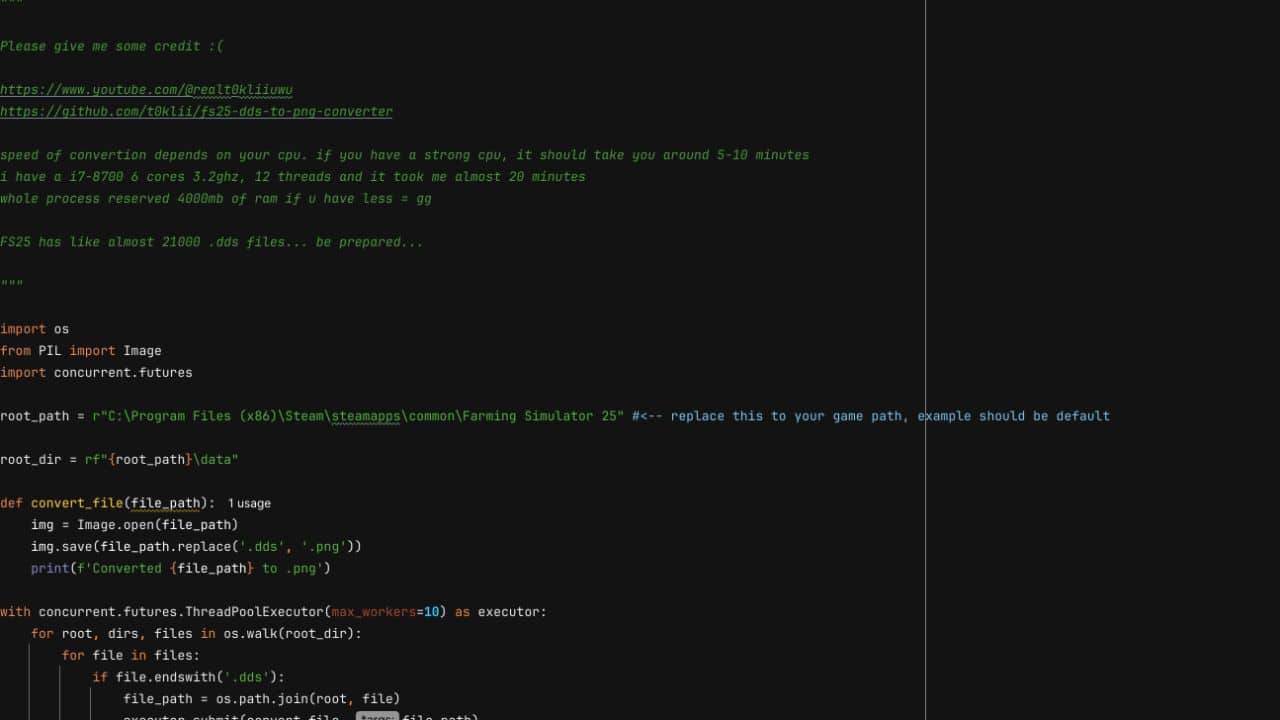This screenshot has height=720, width=1280.
Task: Click the print statement with Converted message
Action: [x=180, y=569]
